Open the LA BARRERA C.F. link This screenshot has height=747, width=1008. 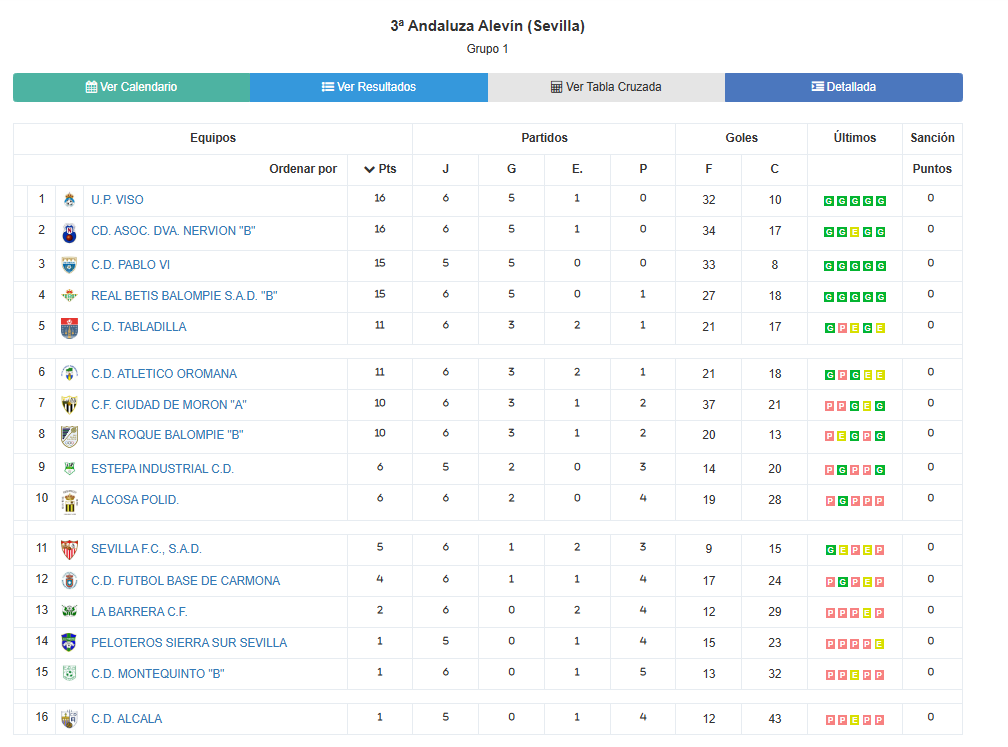click(140, 612)
